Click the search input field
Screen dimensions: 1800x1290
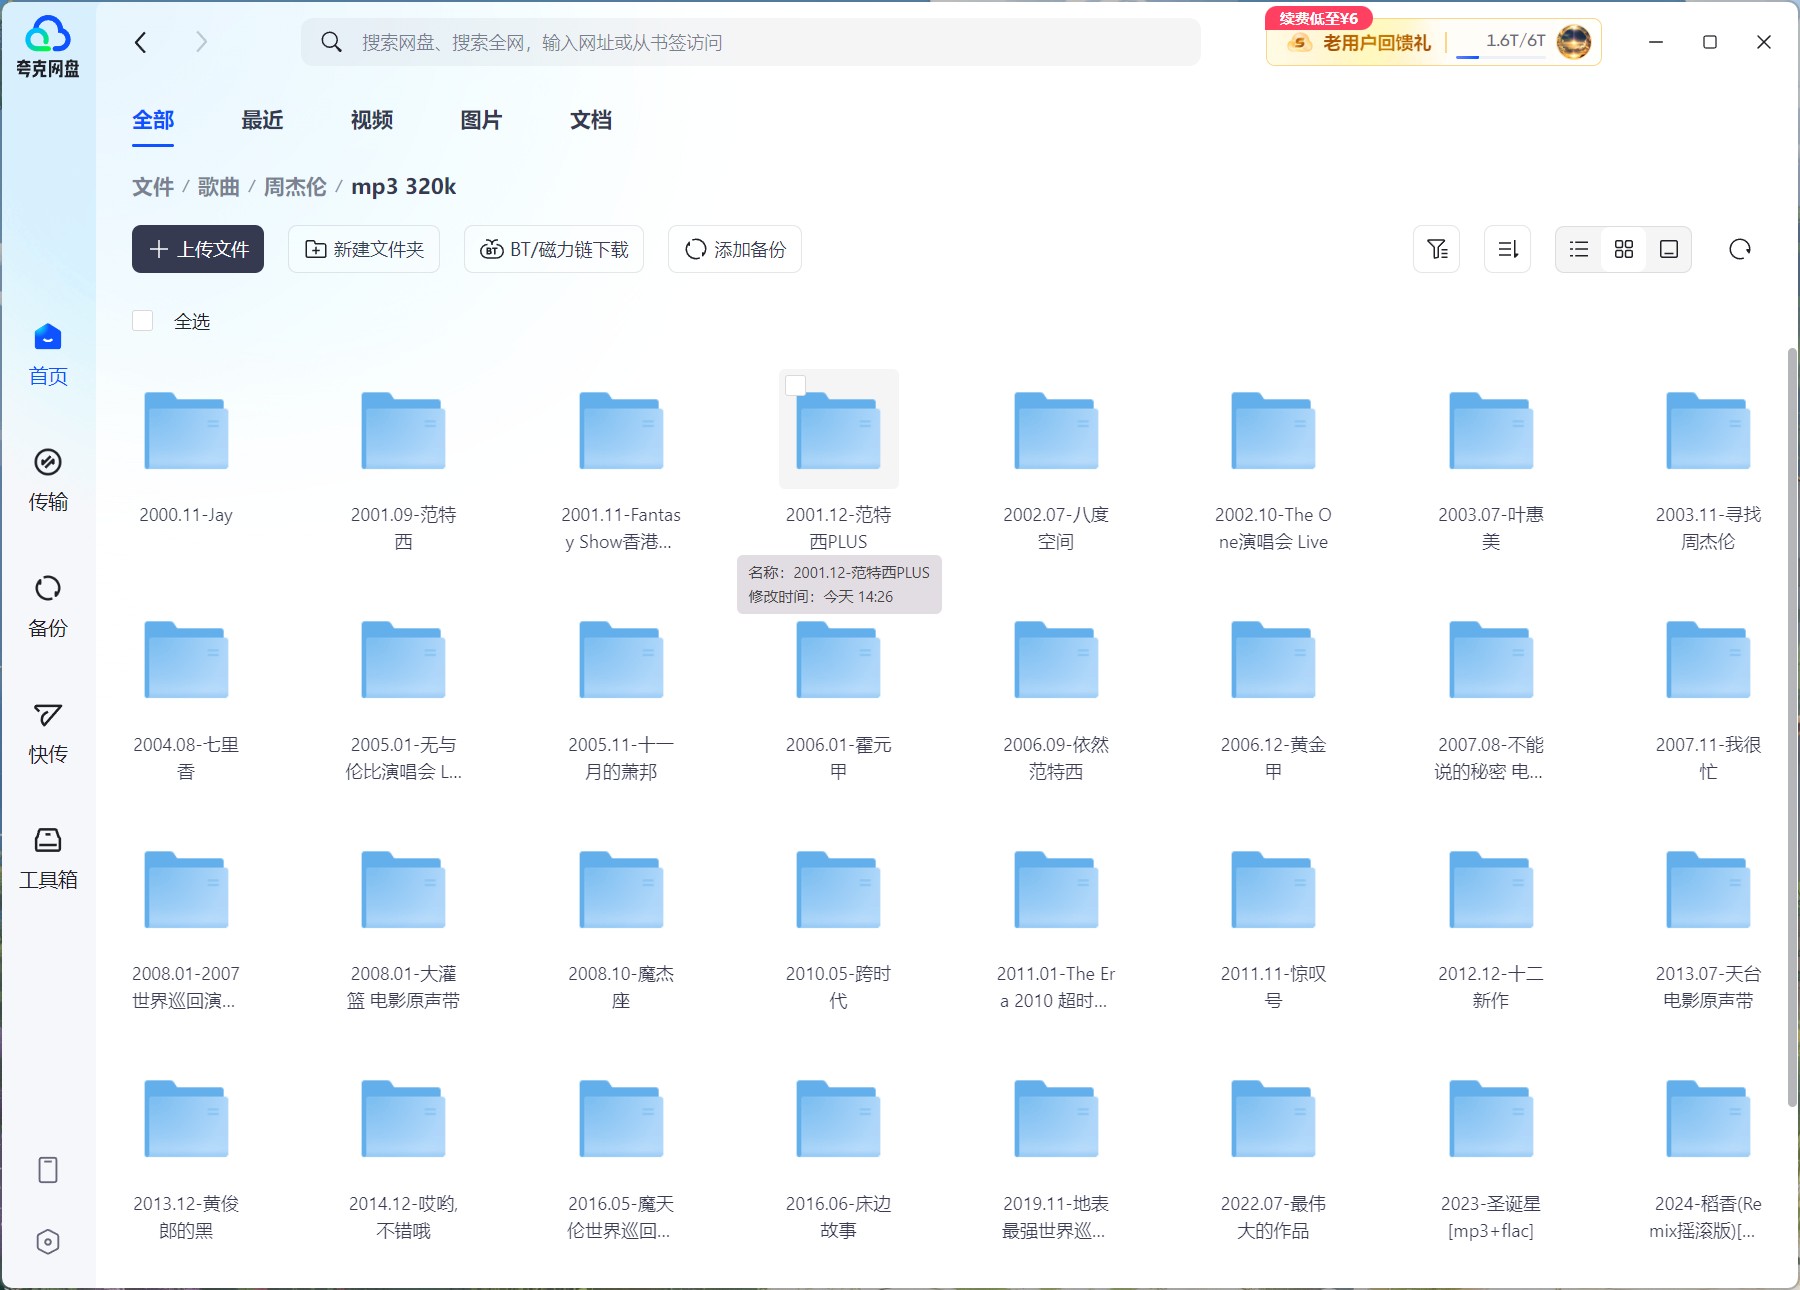pos(751,42)
